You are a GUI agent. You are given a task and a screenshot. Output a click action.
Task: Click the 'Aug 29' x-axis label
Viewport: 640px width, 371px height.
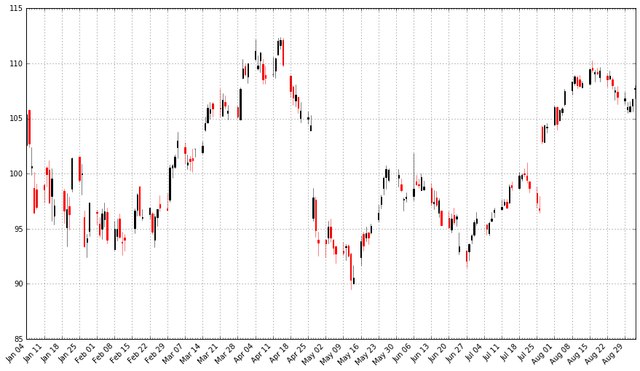click(612, 354)
